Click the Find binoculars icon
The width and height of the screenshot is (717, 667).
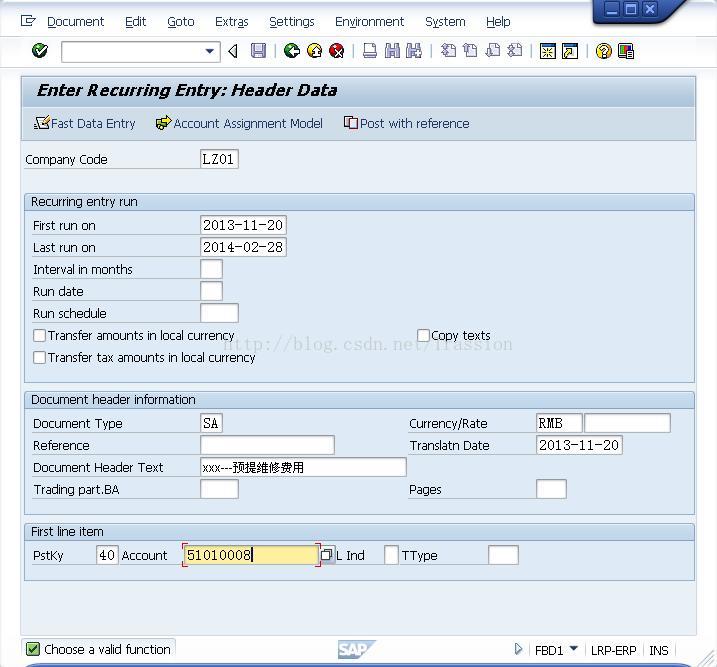[x=392, y=51]
